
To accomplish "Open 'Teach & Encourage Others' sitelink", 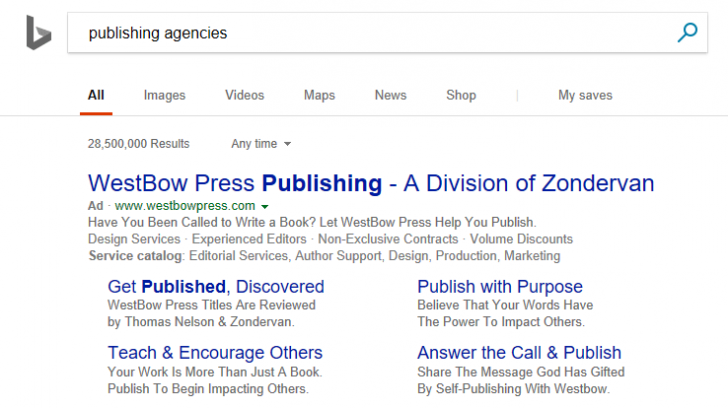I will (215, 353).
